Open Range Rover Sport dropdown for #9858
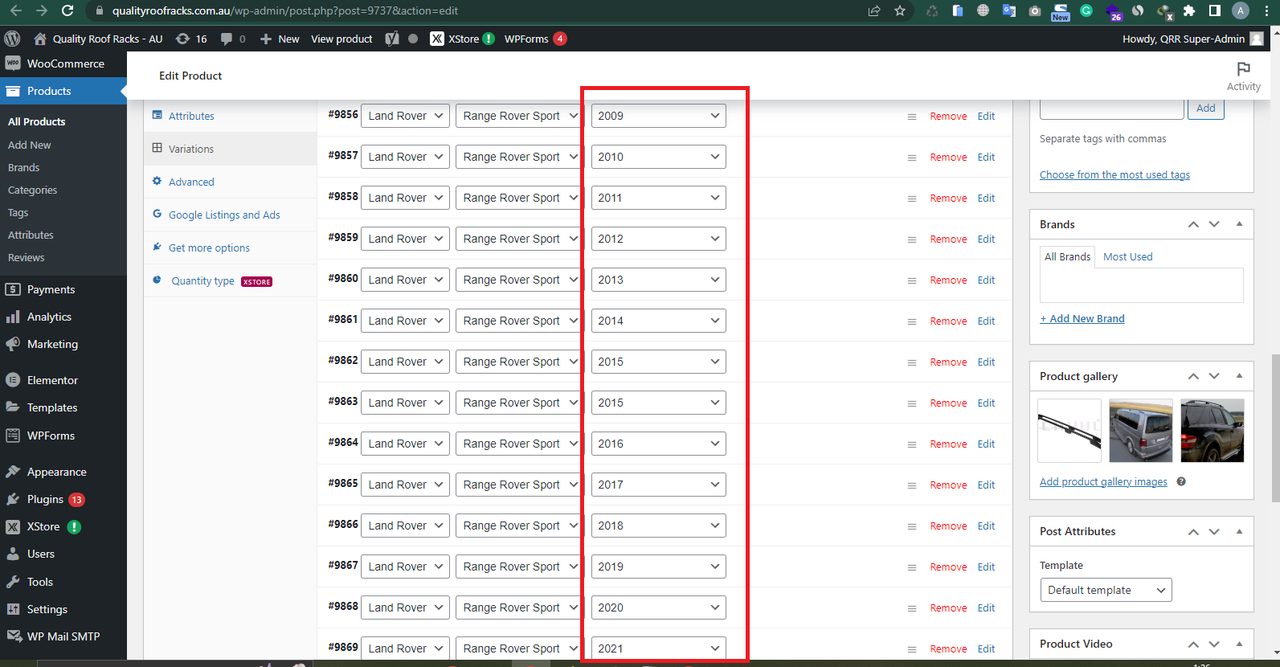This screenshot has height=667, width=1280. [x=520, y=198]
